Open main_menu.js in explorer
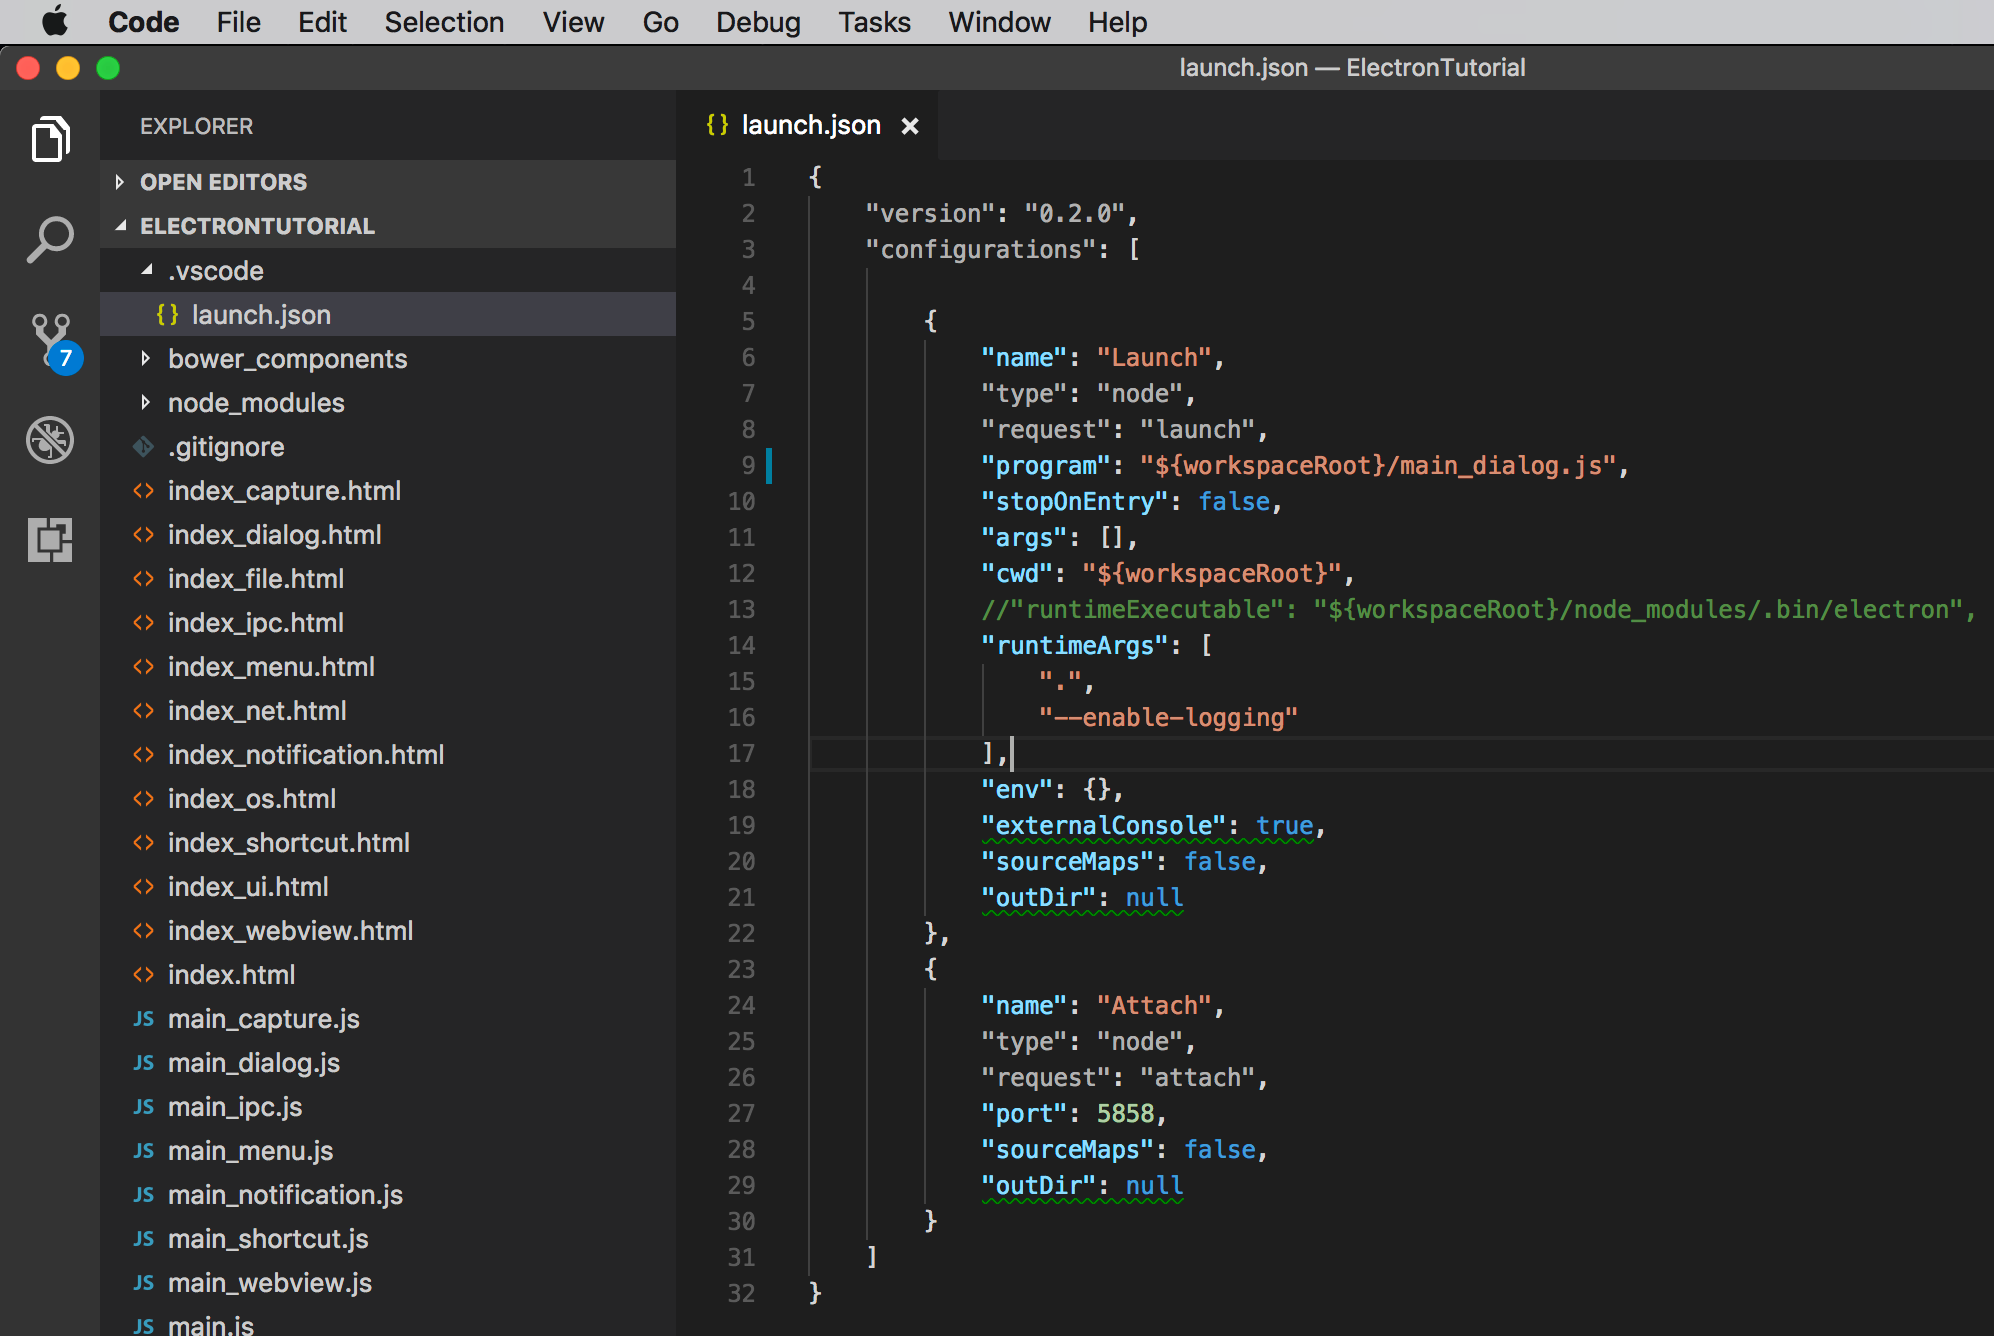Image resolution: width=1994 pixels, height=1336 pixels. pyautogui.click(x=388, y=1151)
